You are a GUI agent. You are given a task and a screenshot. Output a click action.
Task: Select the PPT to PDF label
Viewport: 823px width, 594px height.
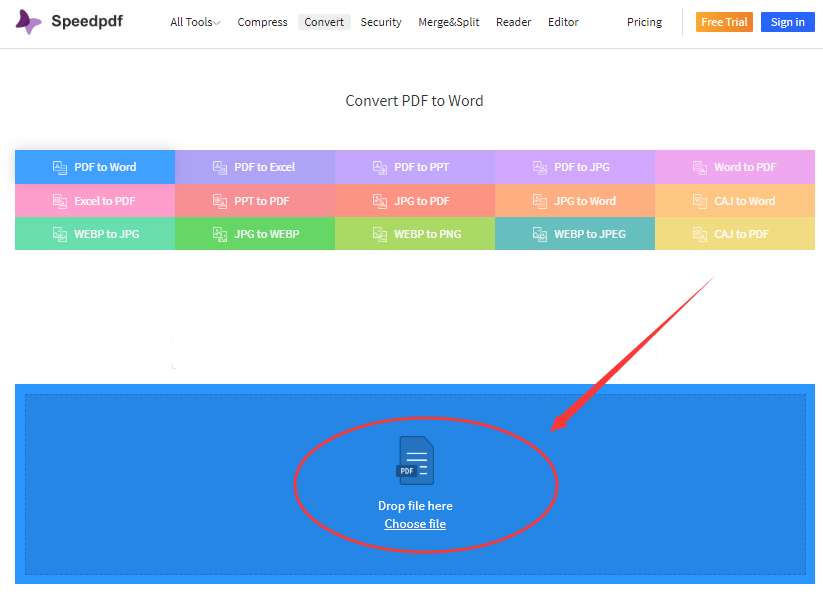[x=261, y=201]
